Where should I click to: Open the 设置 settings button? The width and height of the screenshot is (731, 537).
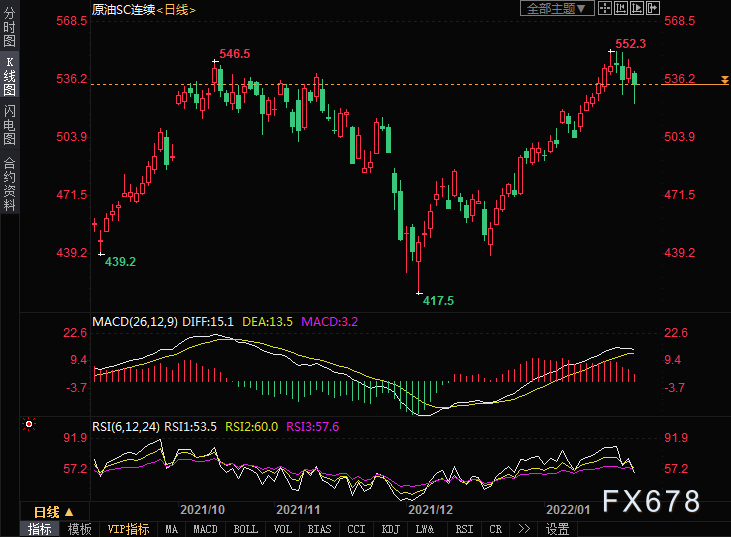[x=558, y=529]
